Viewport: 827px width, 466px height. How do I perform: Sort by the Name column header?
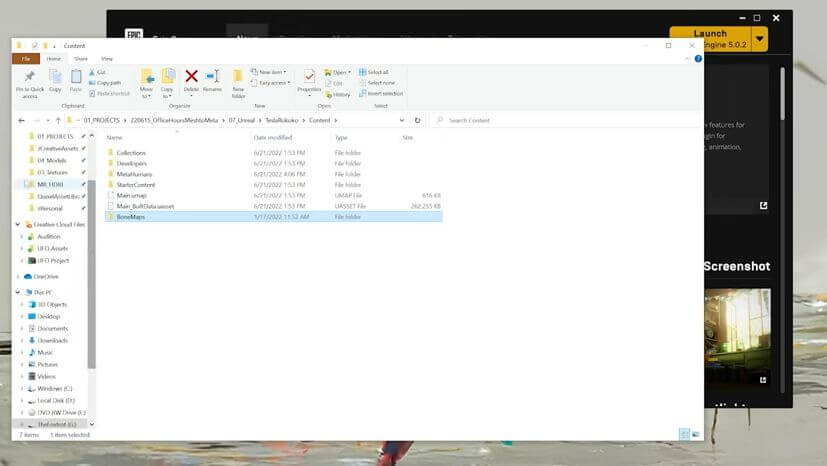114,138
